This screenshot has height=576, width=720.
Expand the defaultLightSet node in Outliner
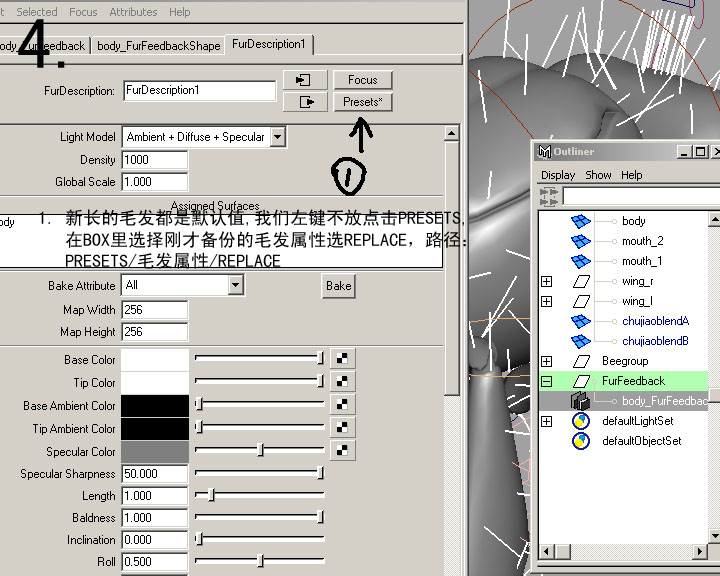pyautogui.click(x=546, y=421)
